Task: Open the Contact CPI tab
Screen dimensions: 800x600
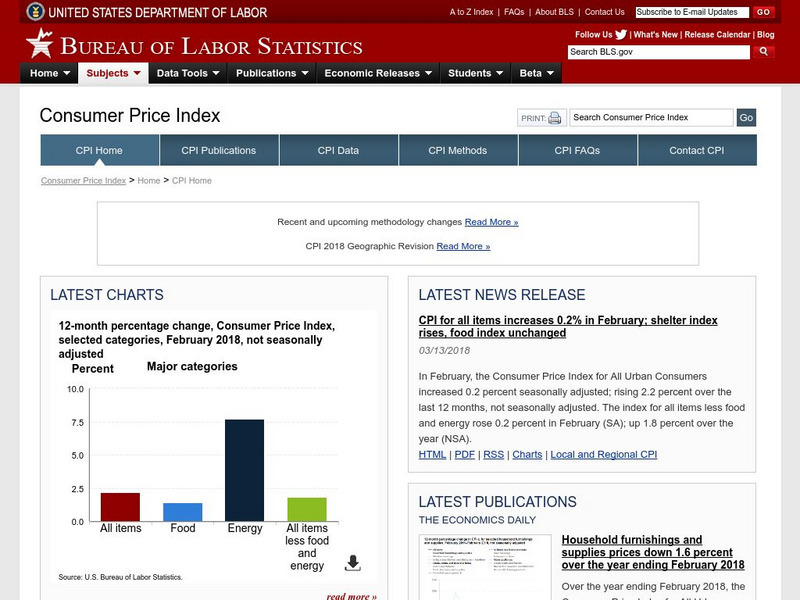Action: (697, 151)
